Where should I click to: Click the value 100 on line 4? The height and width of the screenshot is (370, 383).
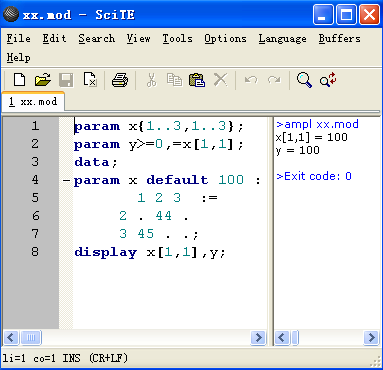[x=231, y=180]
